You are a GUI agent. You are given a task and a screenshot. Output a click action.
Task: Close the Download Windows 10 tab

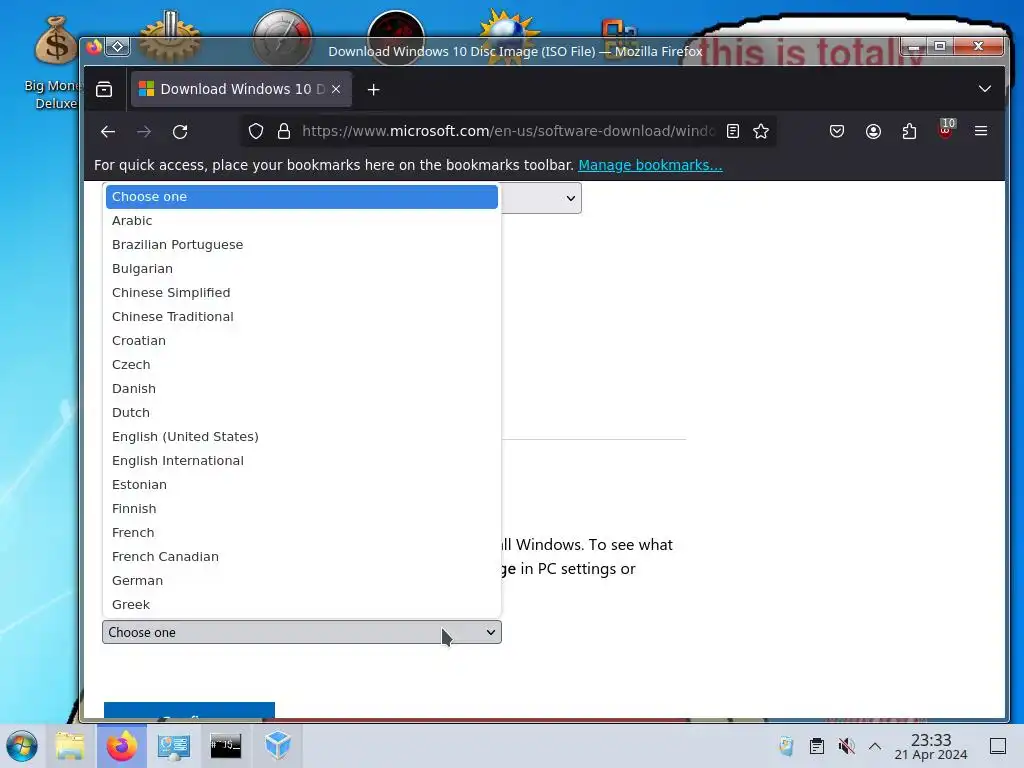(336, 89)
